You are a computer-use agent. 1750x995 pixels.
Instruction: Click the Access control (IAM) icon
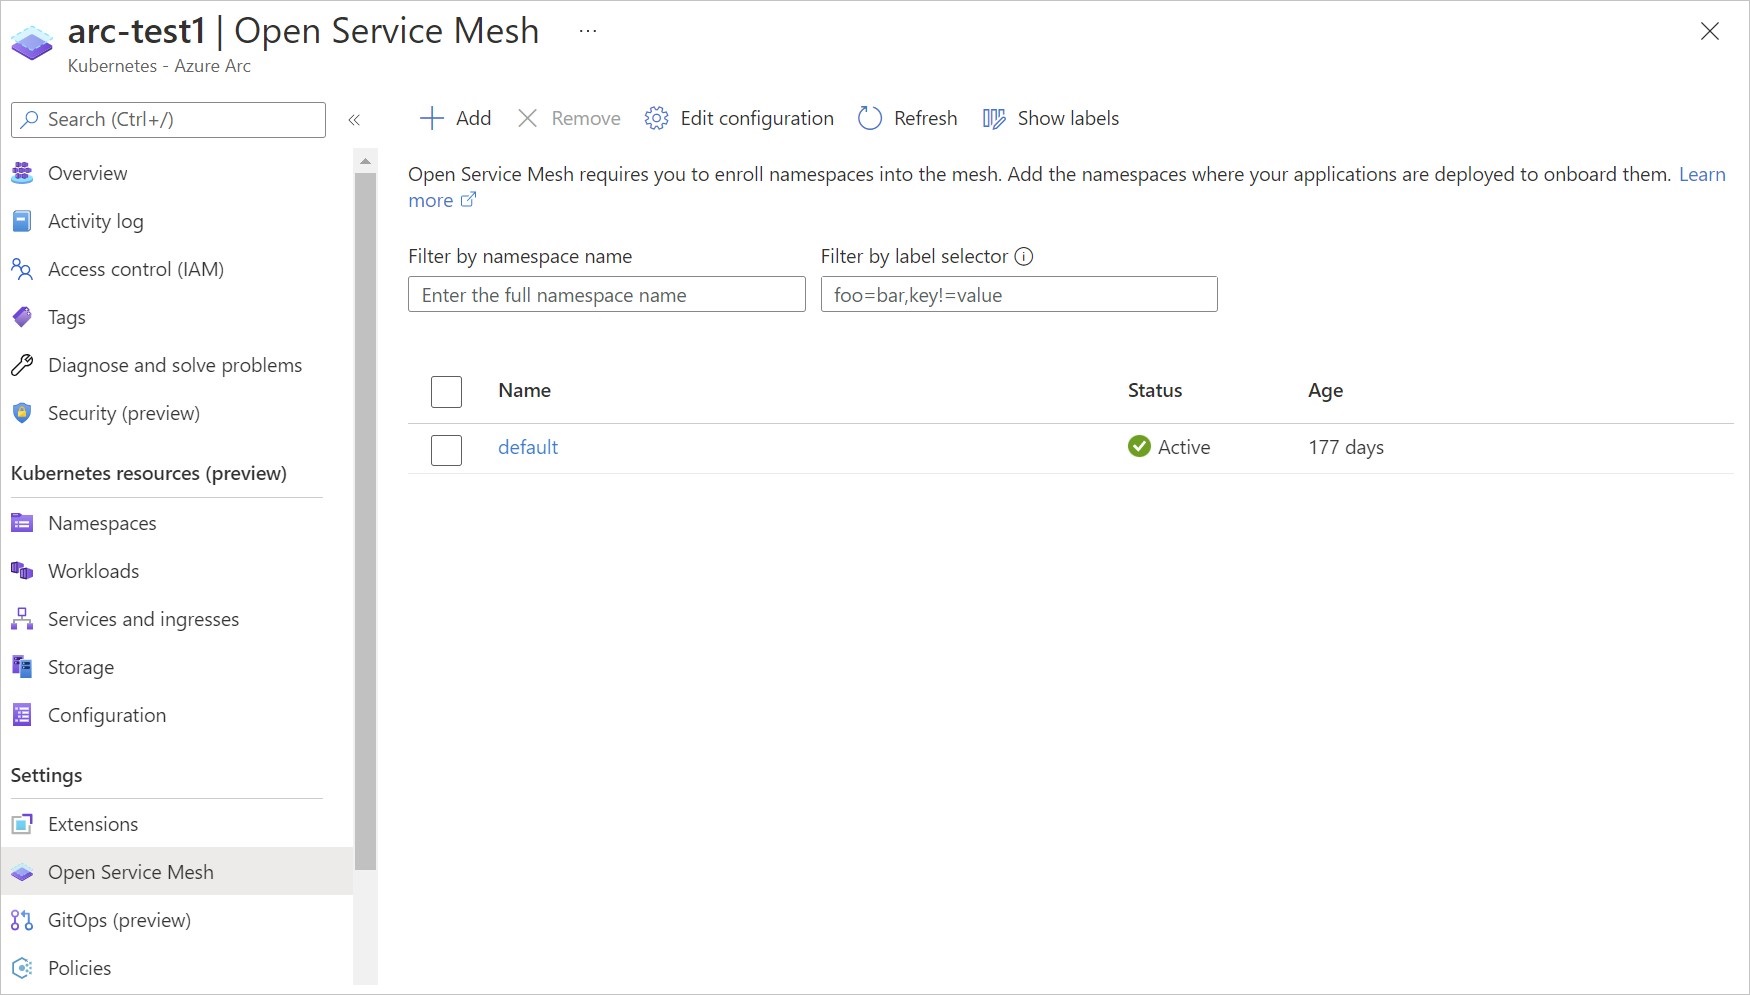click(22, 269)
